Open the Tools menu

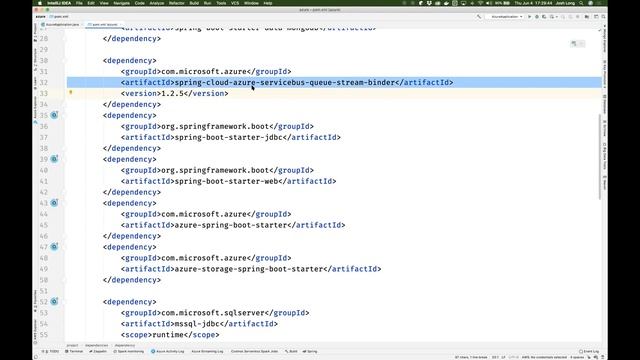click(x=221, y=3)
